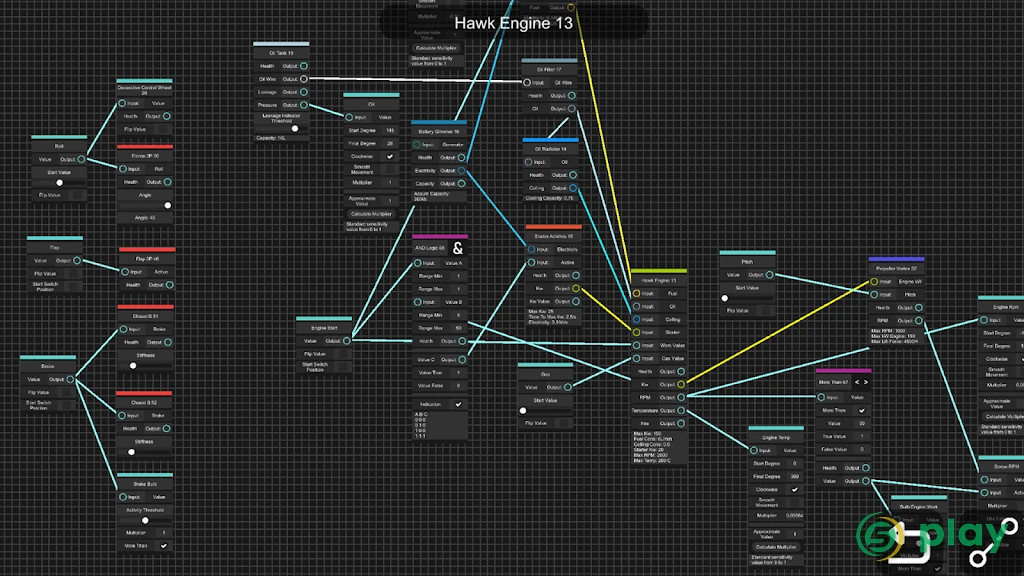
Task: Select the Kw output port of Hawk Engine 13
Action: (x=681, y=384)
